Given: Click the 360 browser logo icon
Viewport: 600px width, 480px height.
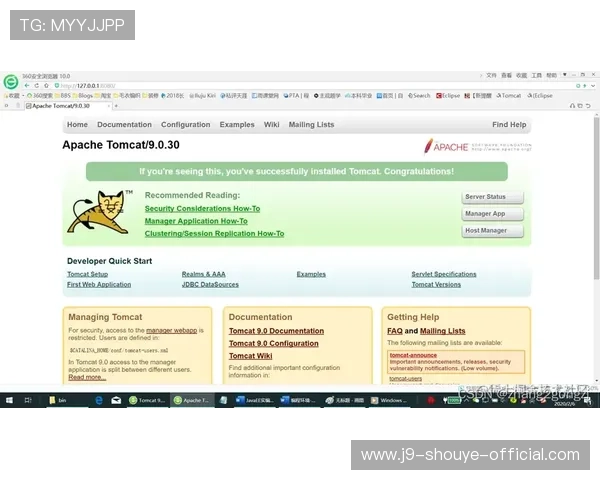Looking at the screenshot, I should (10, 81).
